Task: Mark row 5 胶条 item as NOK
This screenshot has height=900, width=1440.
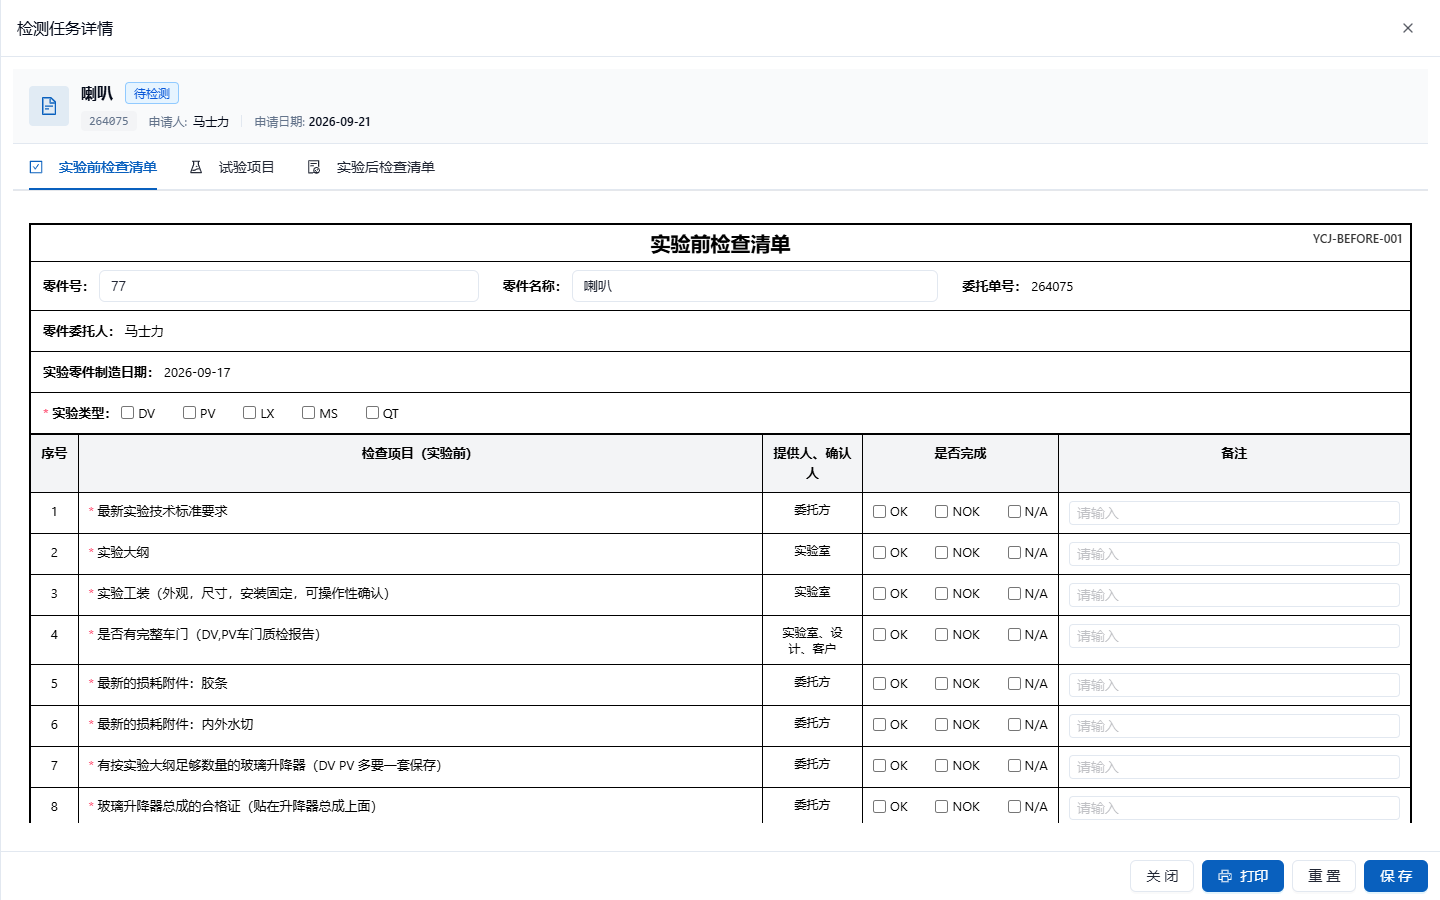Action: click(941, 684)
